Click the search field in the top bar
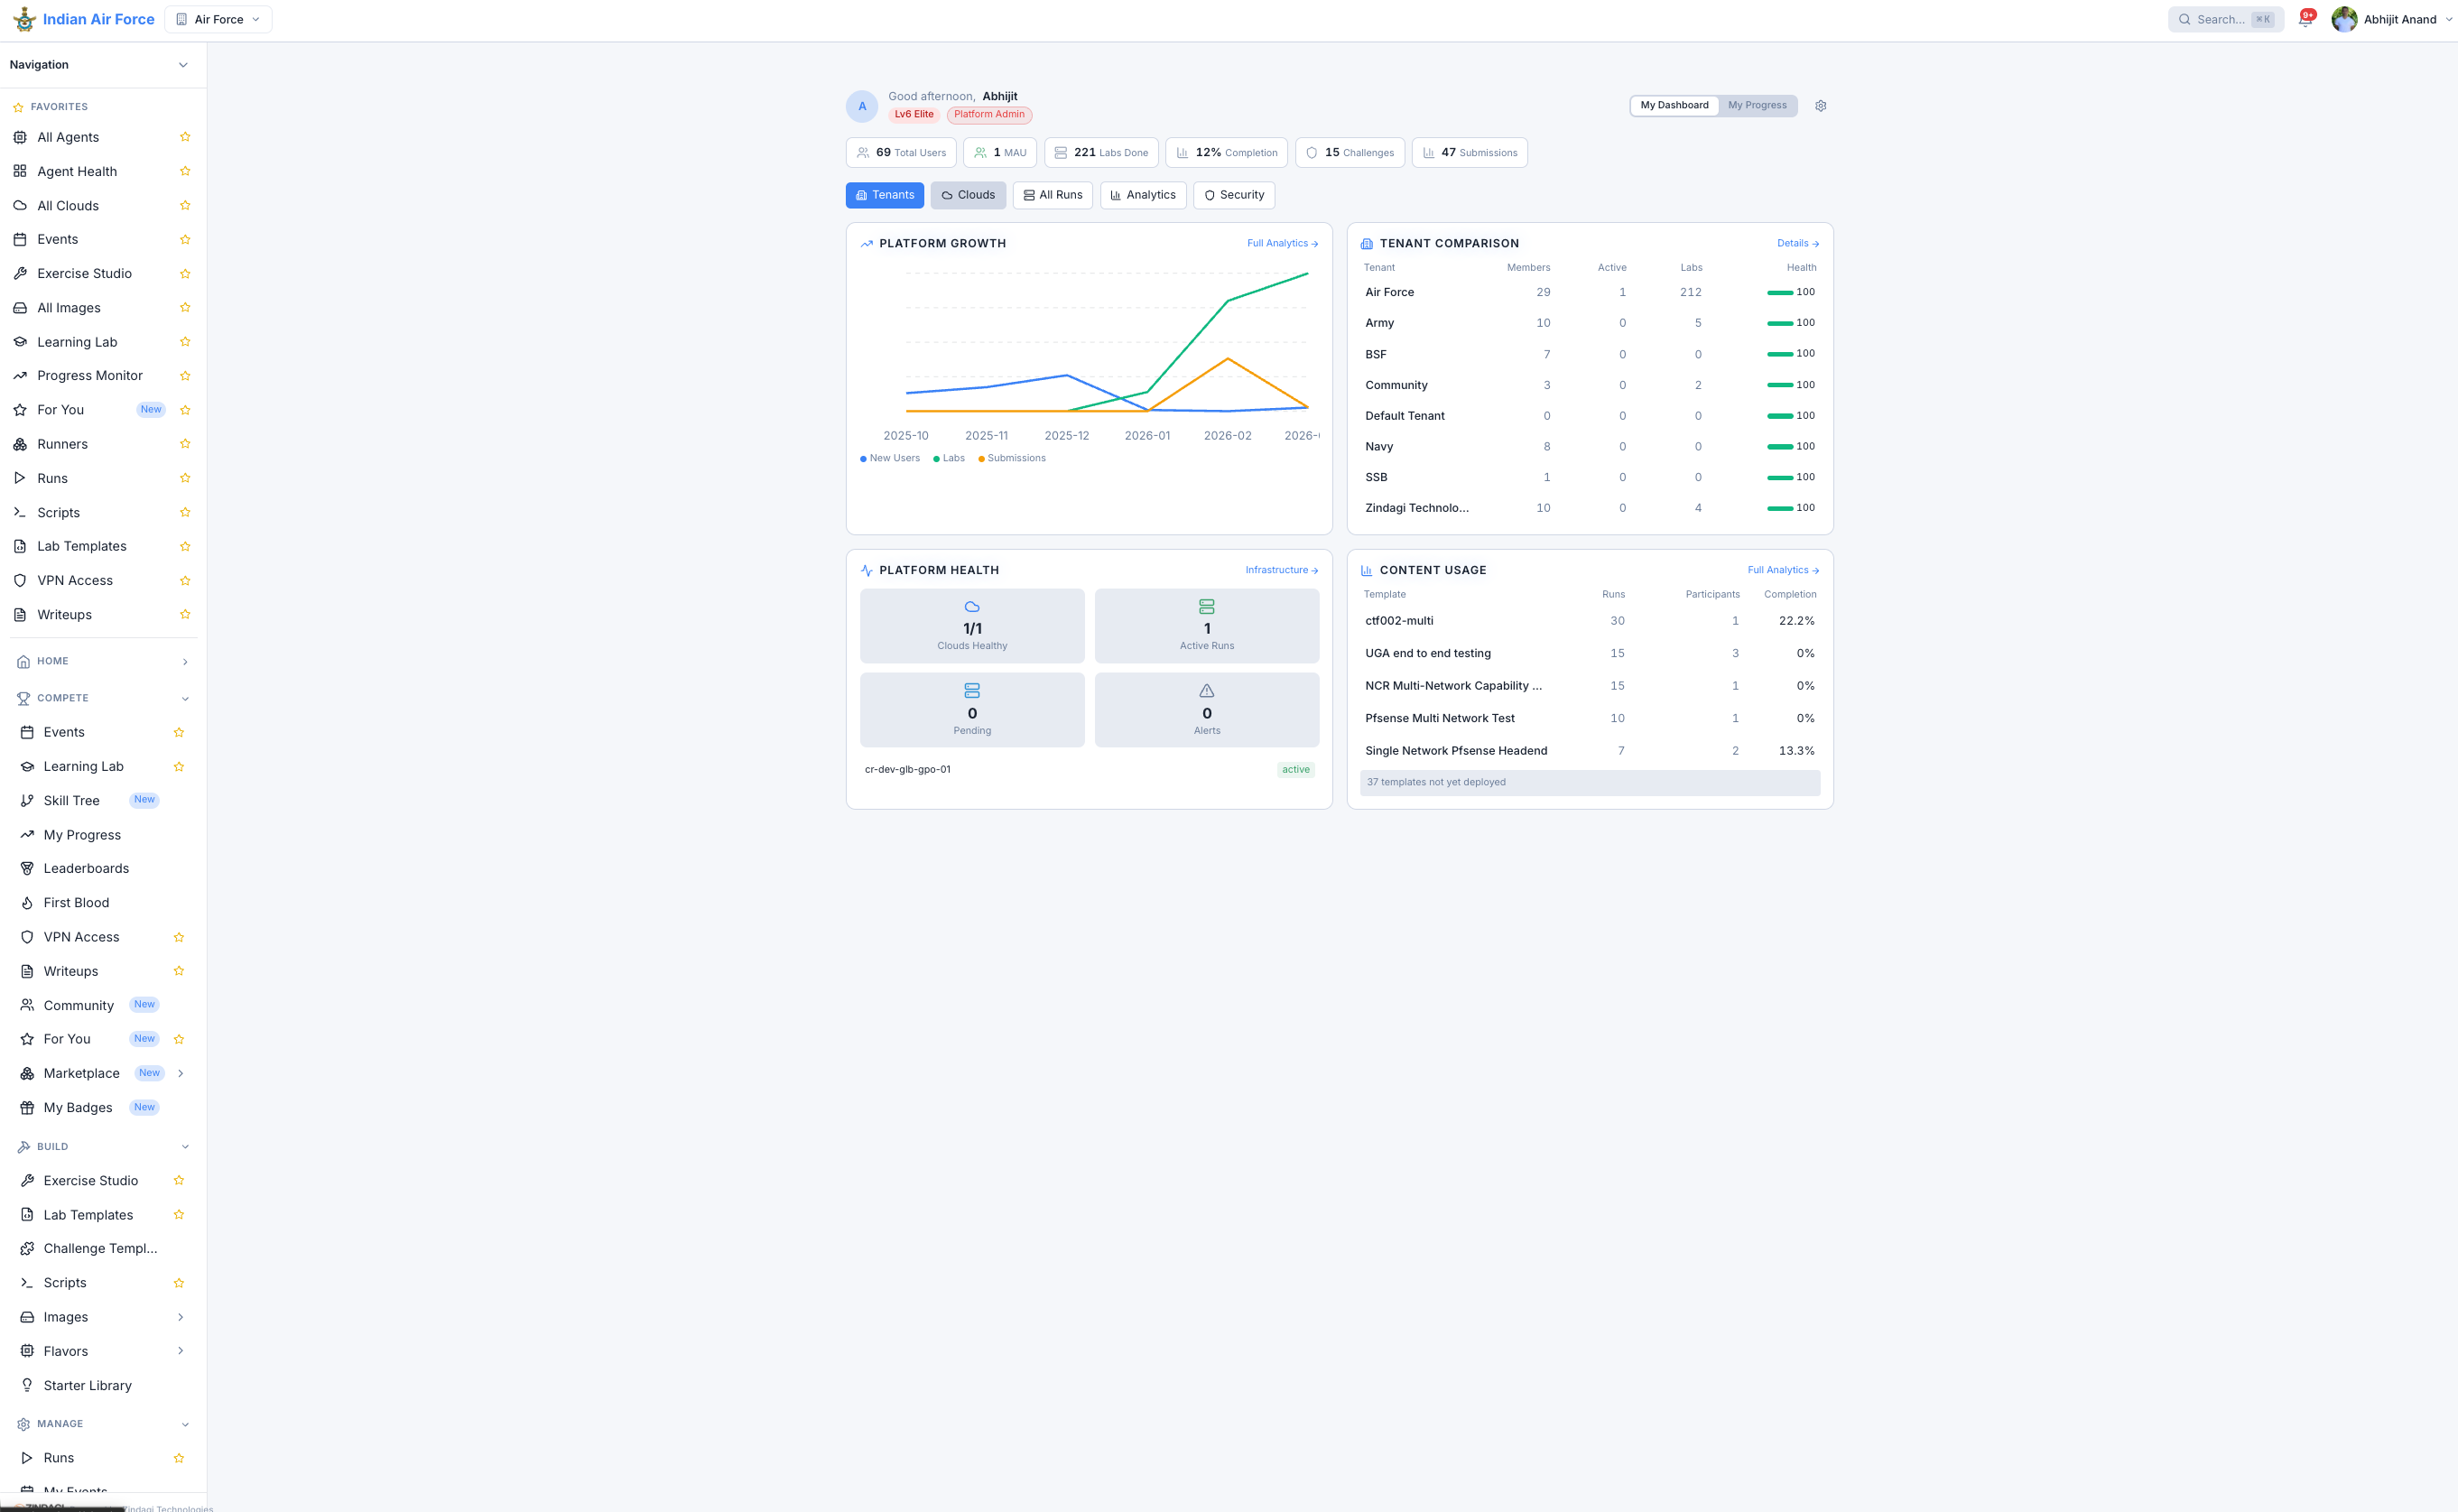2458x1512 pixels. point(2225,19)
